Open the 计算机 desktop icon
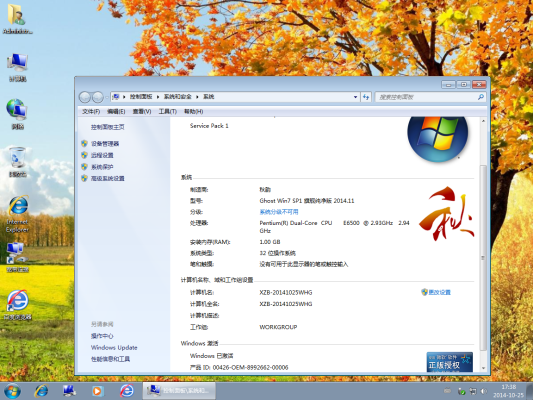The width and height of the screenshot is (533, 400). (17, 67)
